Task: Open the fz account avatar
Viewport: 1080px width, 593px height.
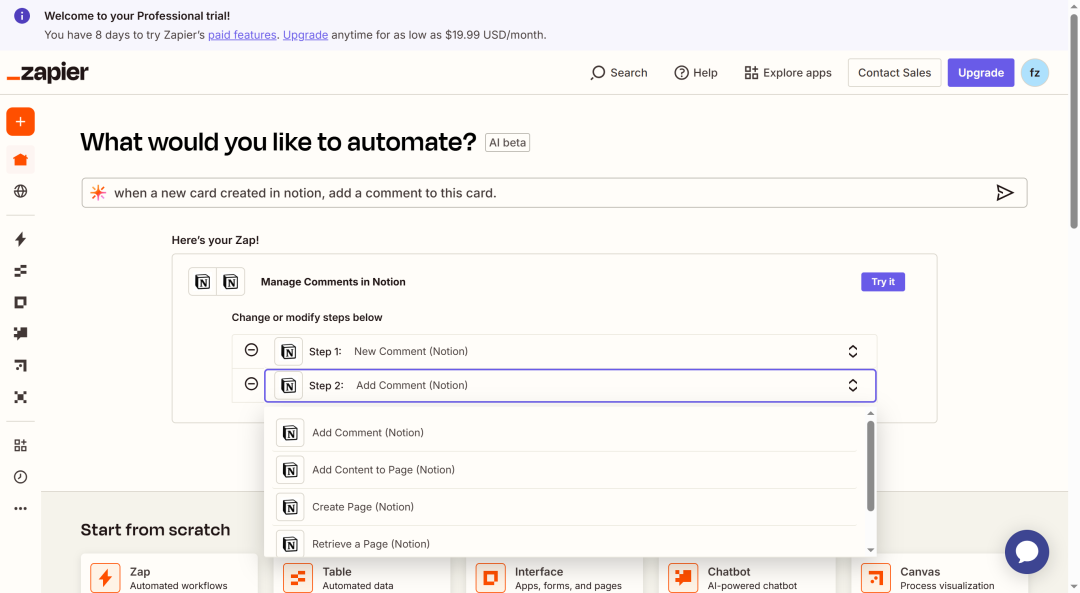Action: [x=1035, y=73]
